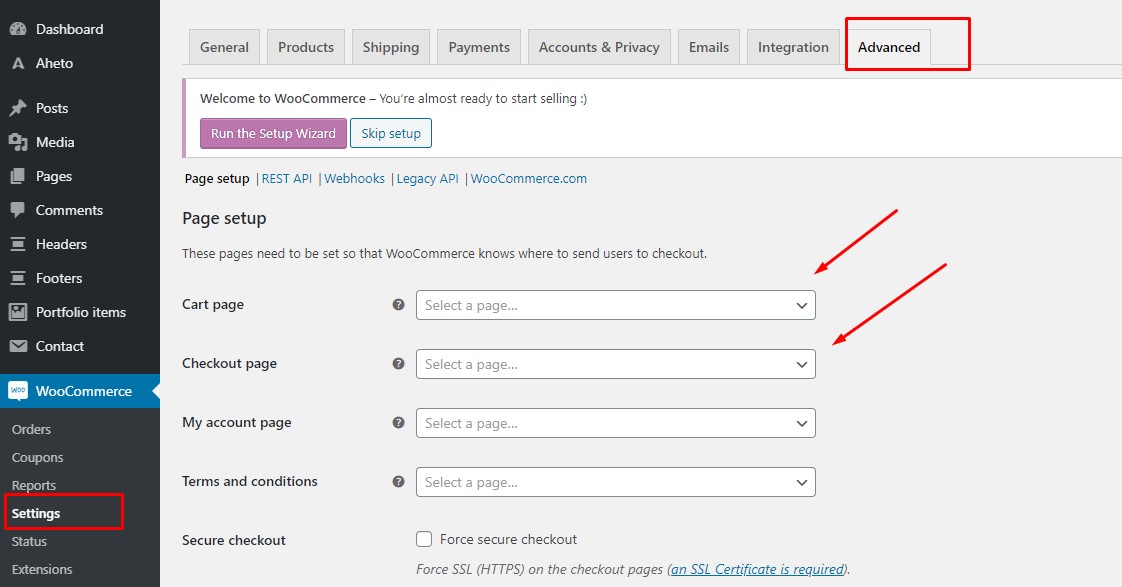Click the Headers icon in sidebar
This screenshot has width=1122, height=587.
pyautogui.click(x=18, y=244)
